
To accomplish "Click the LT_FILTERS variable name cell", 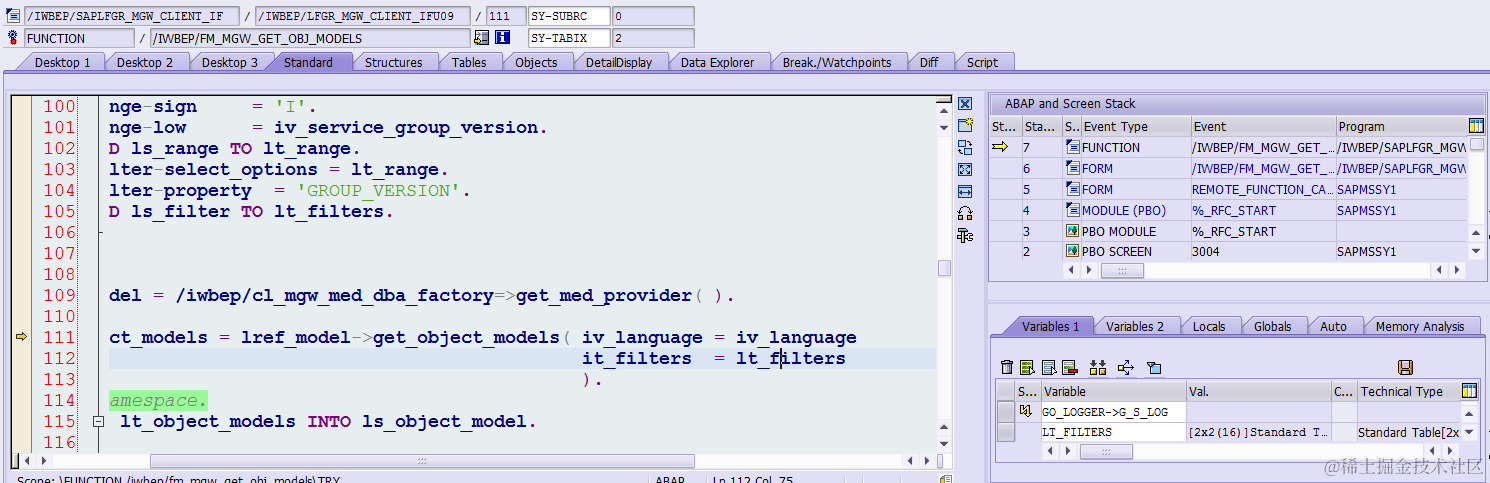I will [x=1112, y=432].
